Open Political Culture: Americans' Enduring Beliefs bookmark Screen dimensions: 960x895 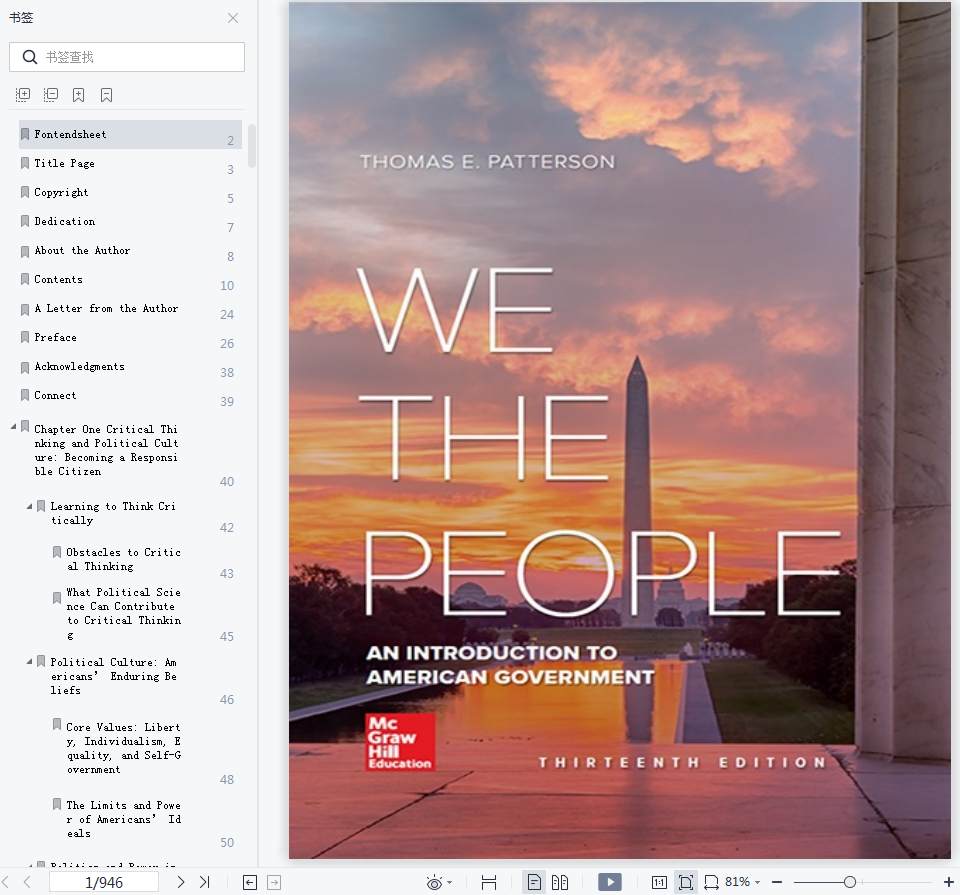point(113,676)
